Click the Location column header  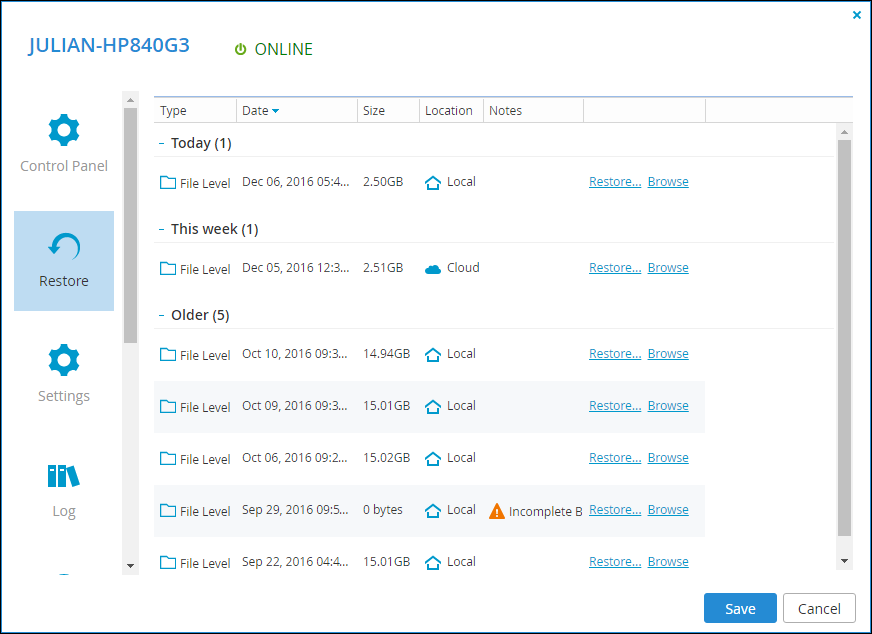click(451, 111)
